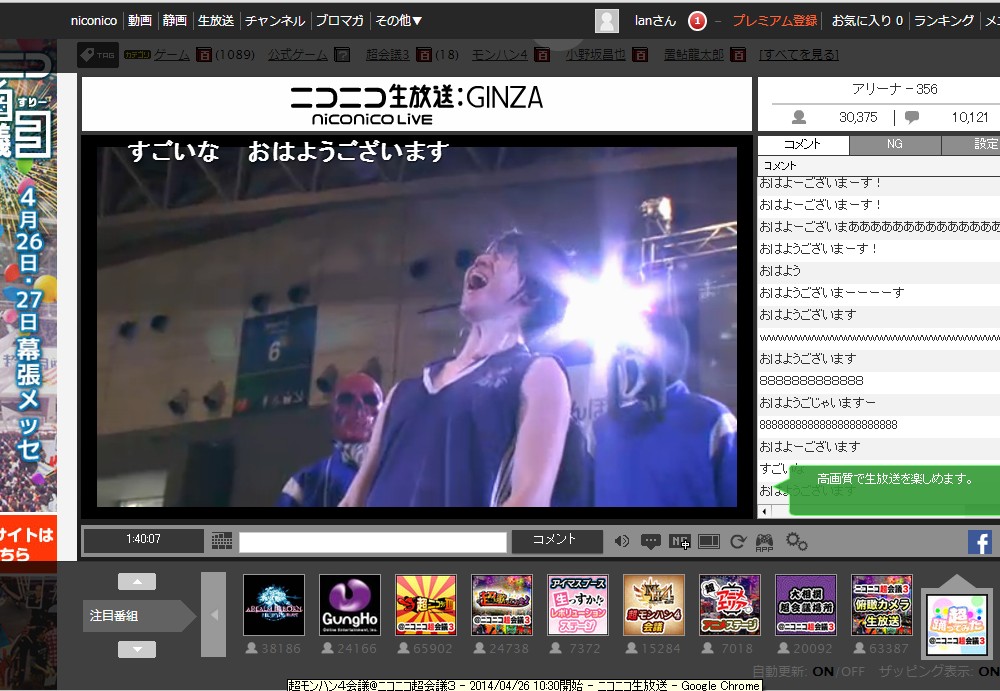The height and width of the screenshot is (691, 1000).
Task: Turn auto update ON
Action: [x=823, y=671]
